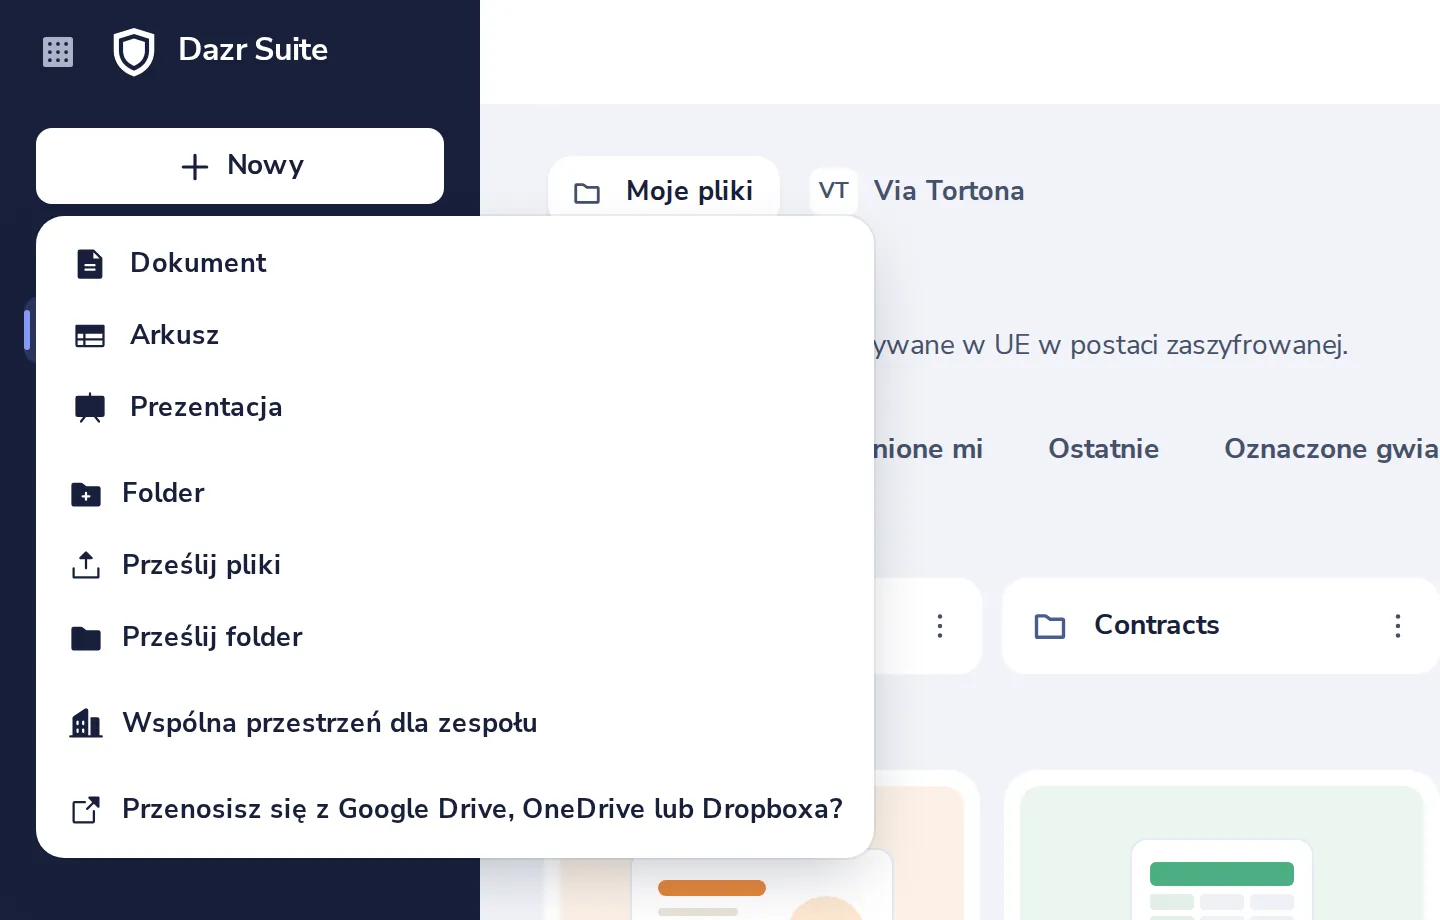
Task: Click the VT avatar badge
Action: (834, 191)
